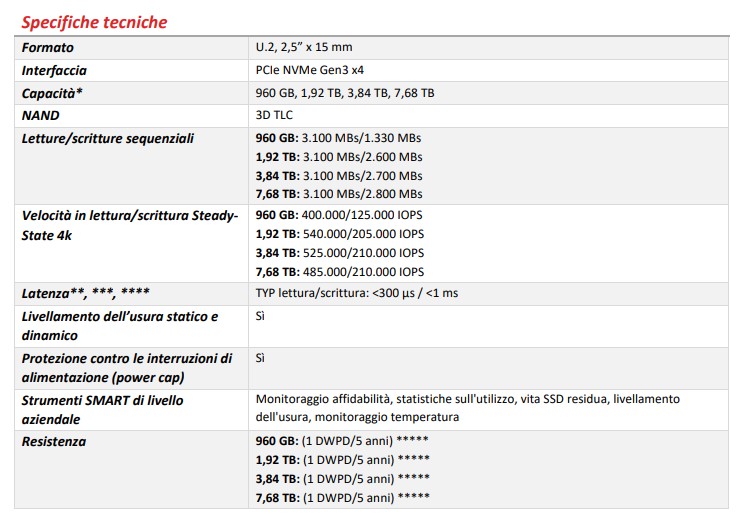Click the '400.000/125.000 IOPS' line
751x523 pixels.
340,216
